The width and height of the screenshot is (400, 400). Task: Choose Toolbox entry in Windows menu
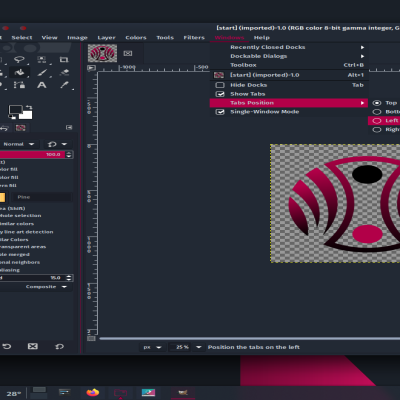(289, 65)
